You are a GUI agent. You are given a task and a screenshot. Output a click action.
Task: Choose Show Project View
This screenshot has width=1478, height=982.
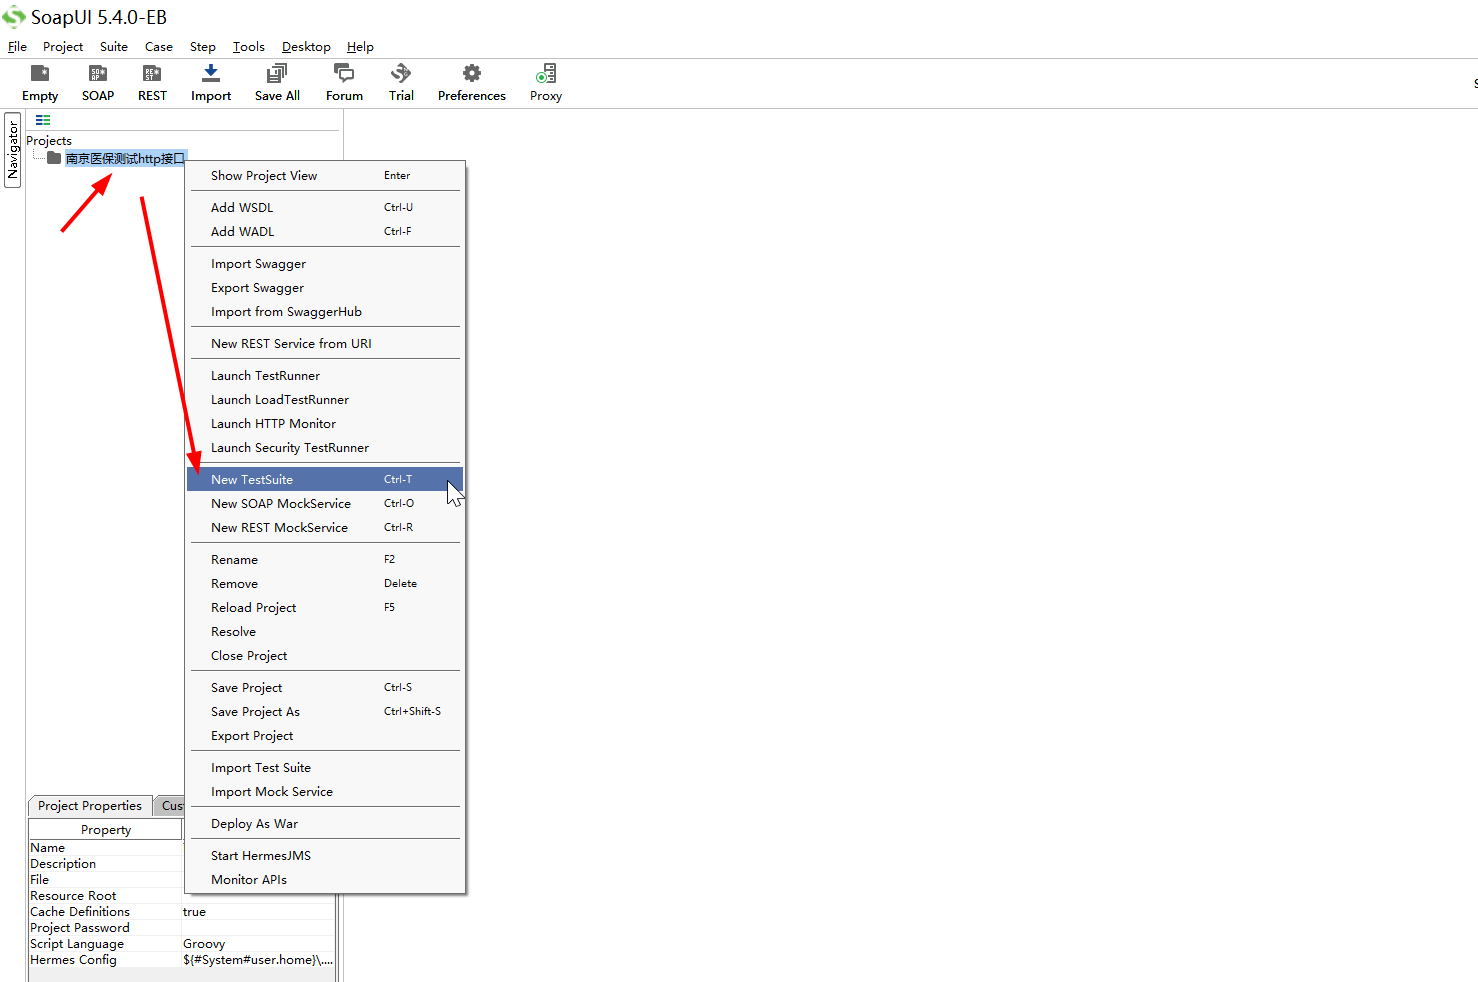click(x=325, y=175)
